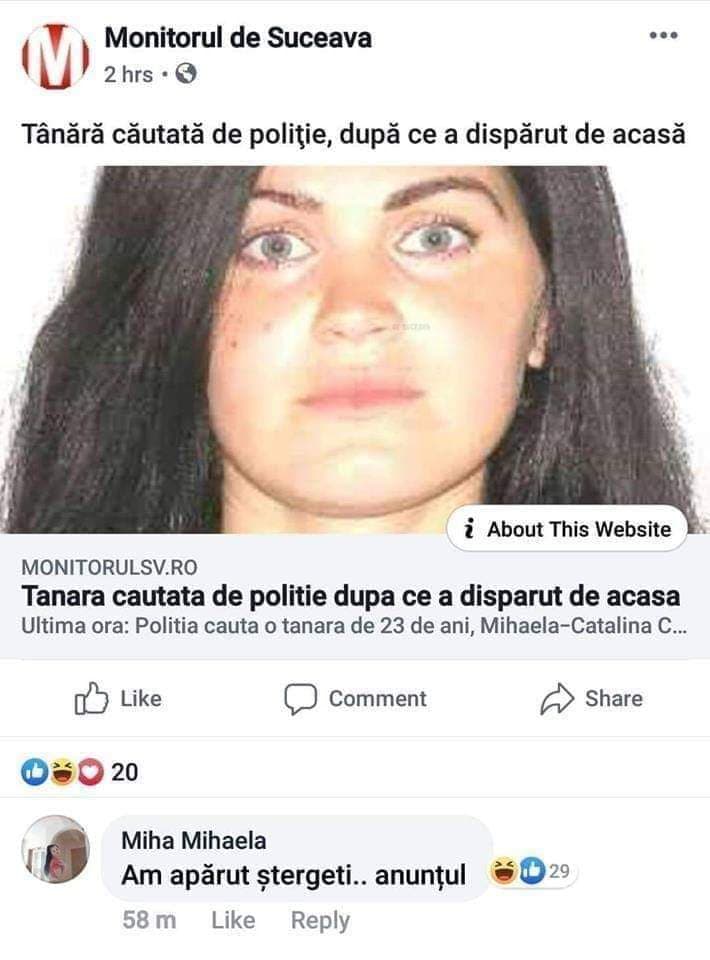Click the Share arrow icon
This screenshot has height=960, width=710.
coord(557,699)
